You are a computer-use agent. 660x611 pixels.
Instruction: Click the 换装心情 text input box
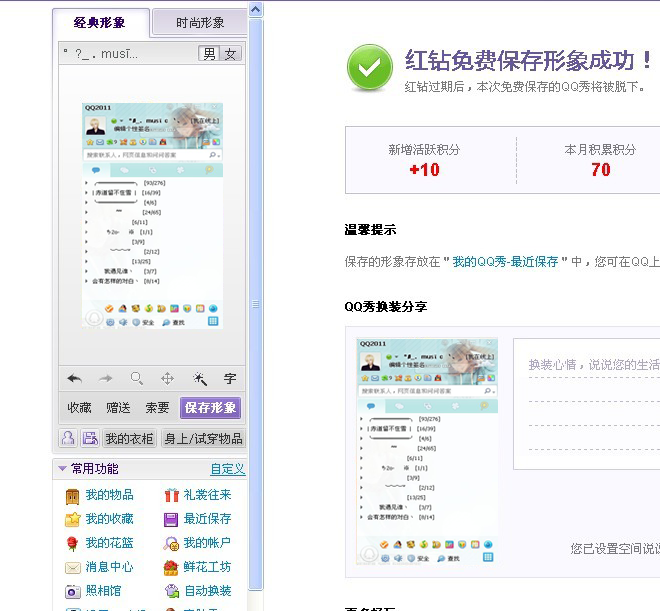point(587,404)
